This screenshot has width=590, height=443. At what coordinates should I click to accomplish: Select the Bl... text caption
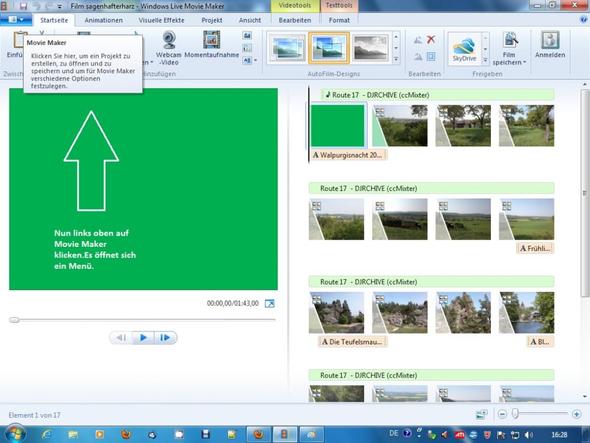[x=540, y=342]
